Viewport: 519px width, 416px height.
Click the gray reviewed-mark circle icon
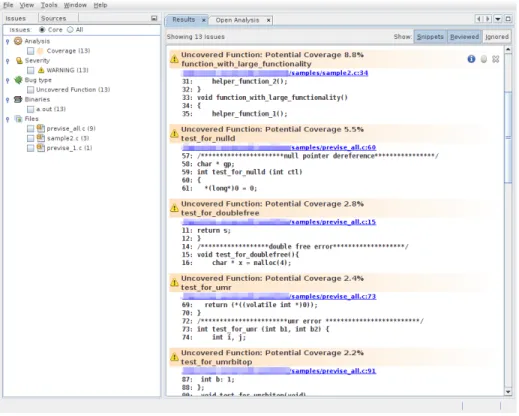tap(484, 59)
